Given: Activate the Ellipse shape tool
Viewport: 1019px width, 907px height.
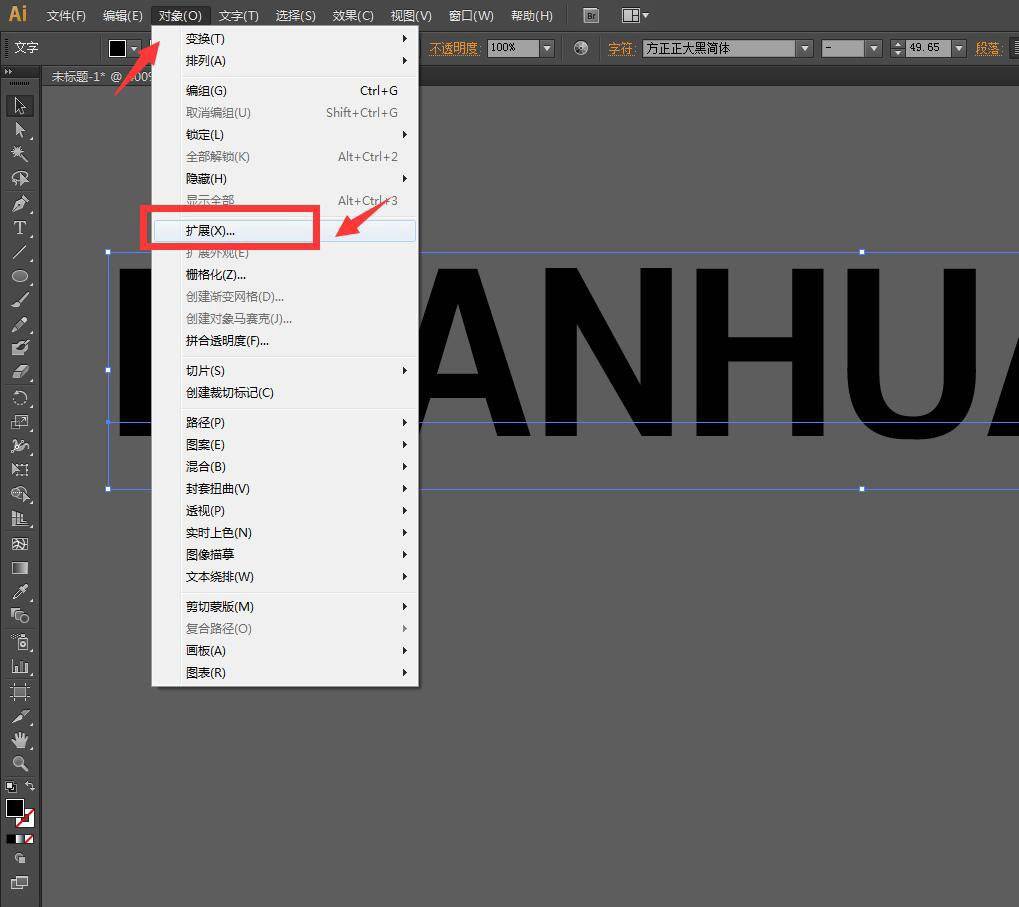Looking at the screenshot, I should pos(19,276).
